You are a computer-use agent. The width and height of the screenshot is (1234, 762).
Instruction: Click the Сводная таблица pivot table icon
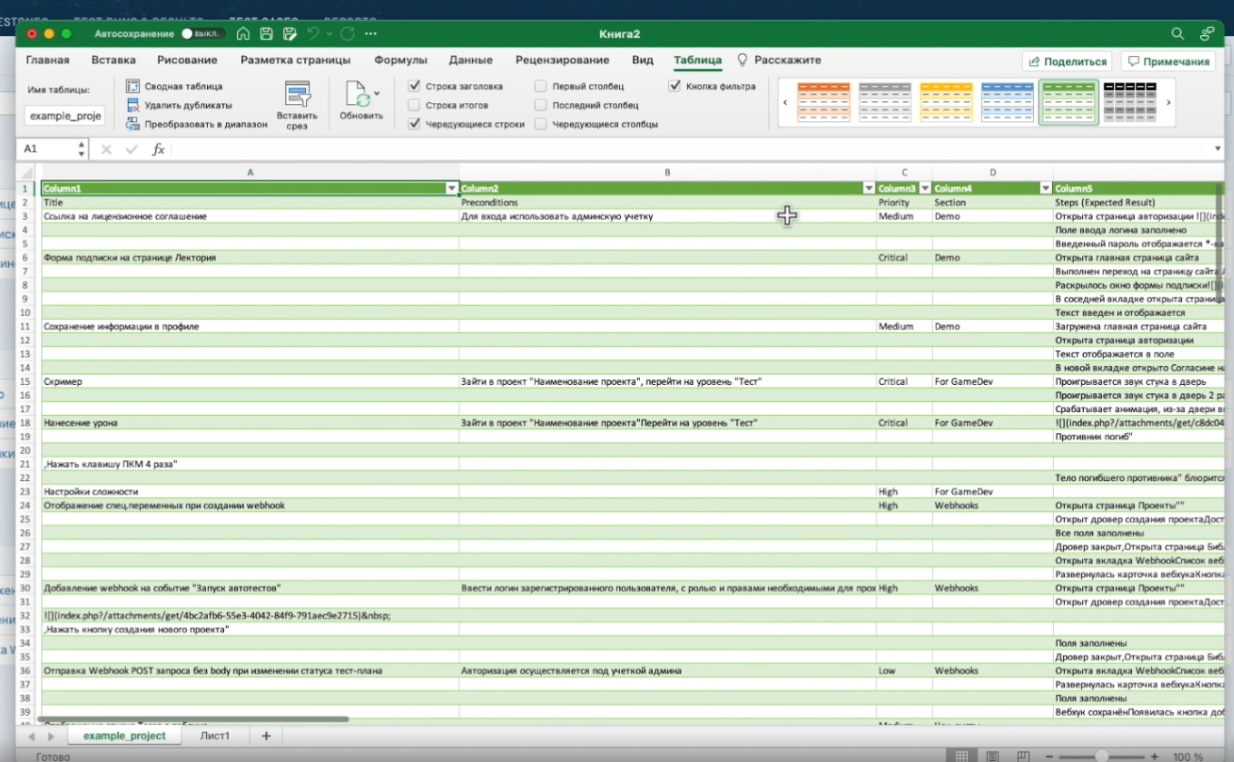click(x=133, y=86)
